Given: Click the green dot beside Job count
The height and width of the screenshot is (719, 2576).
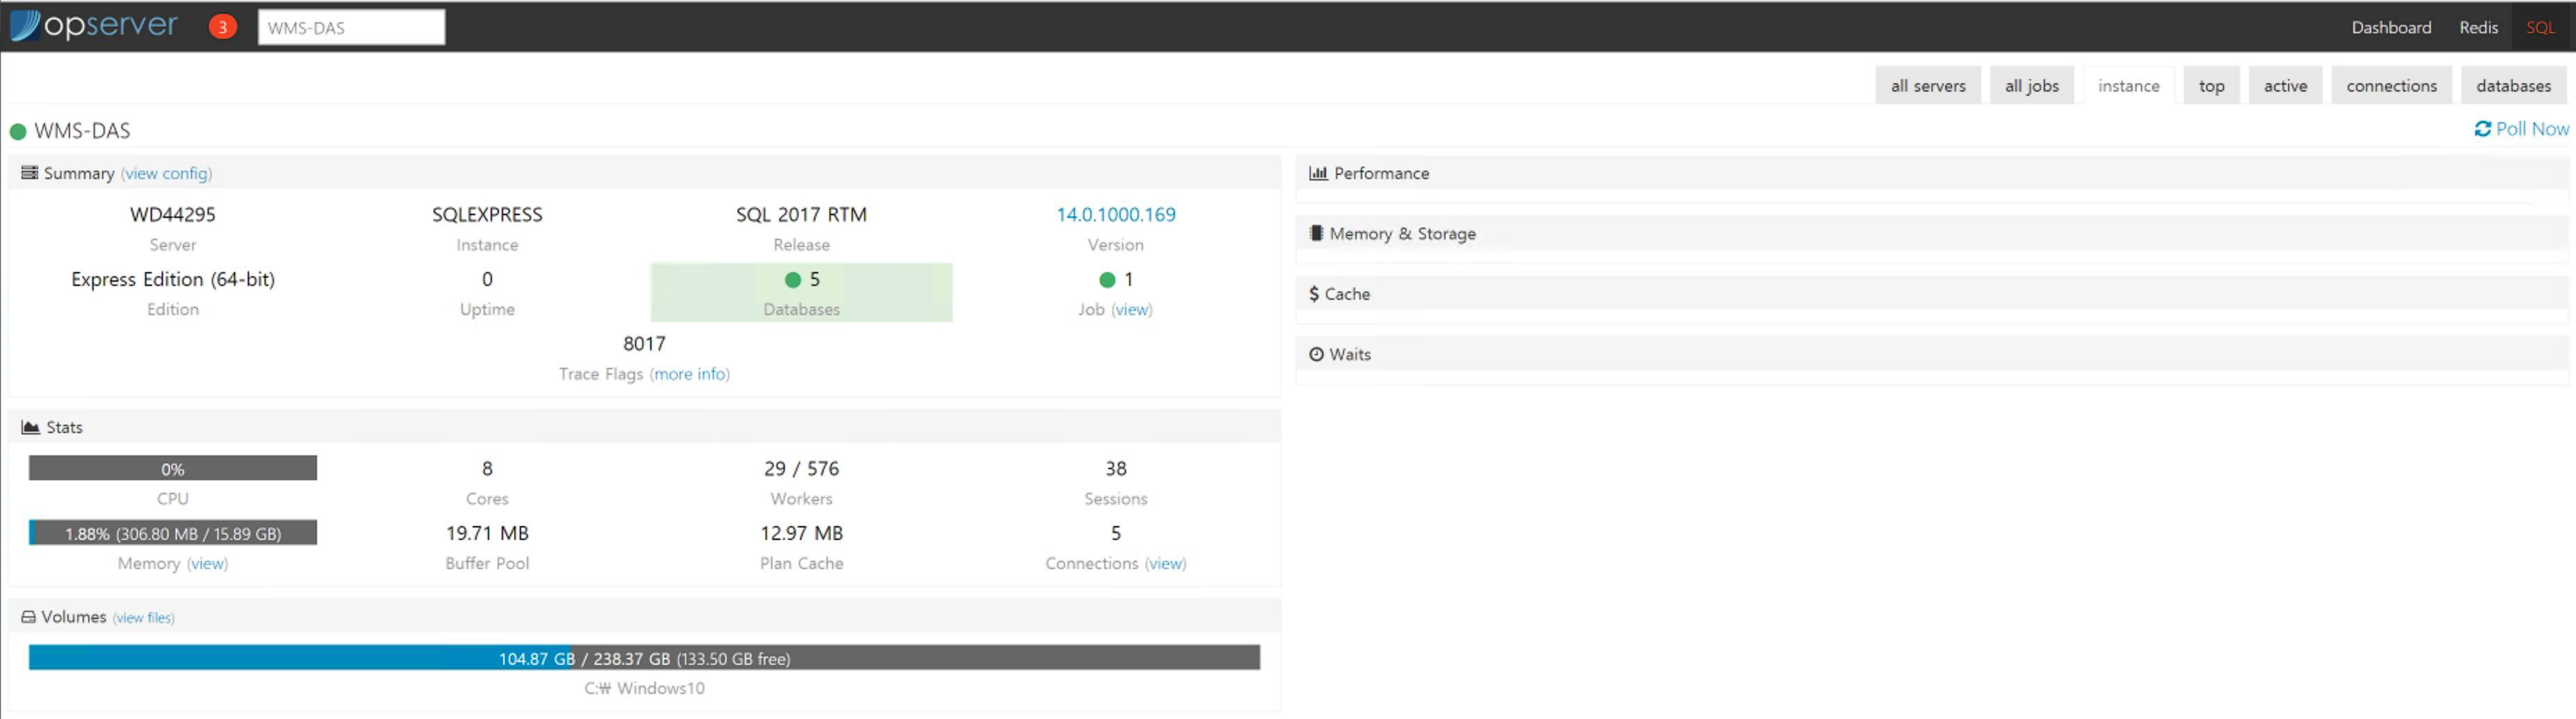Looking at the screenshot, I should (x=1107, y=280).
